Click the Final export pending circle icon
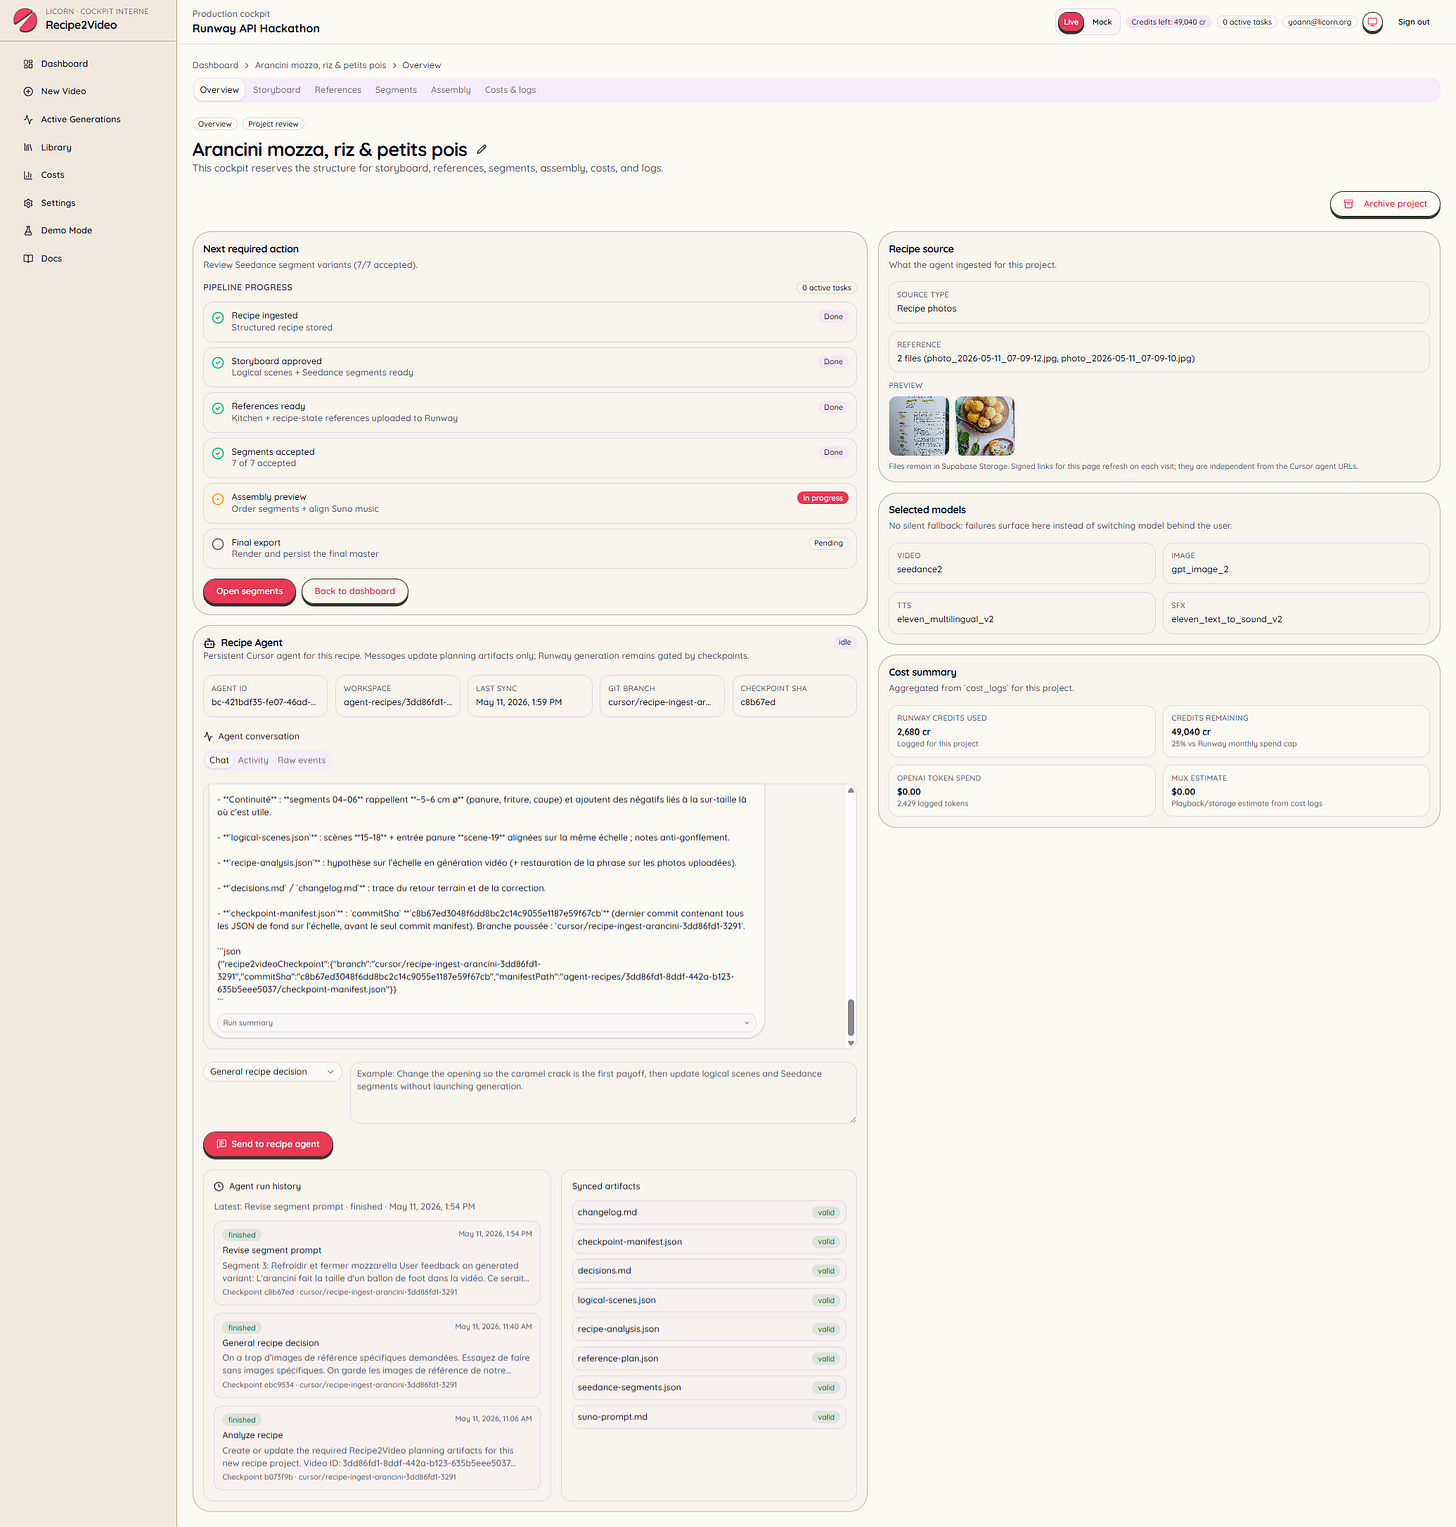This screenshot has width=1456, height=1527. click(x=218, y=544)
